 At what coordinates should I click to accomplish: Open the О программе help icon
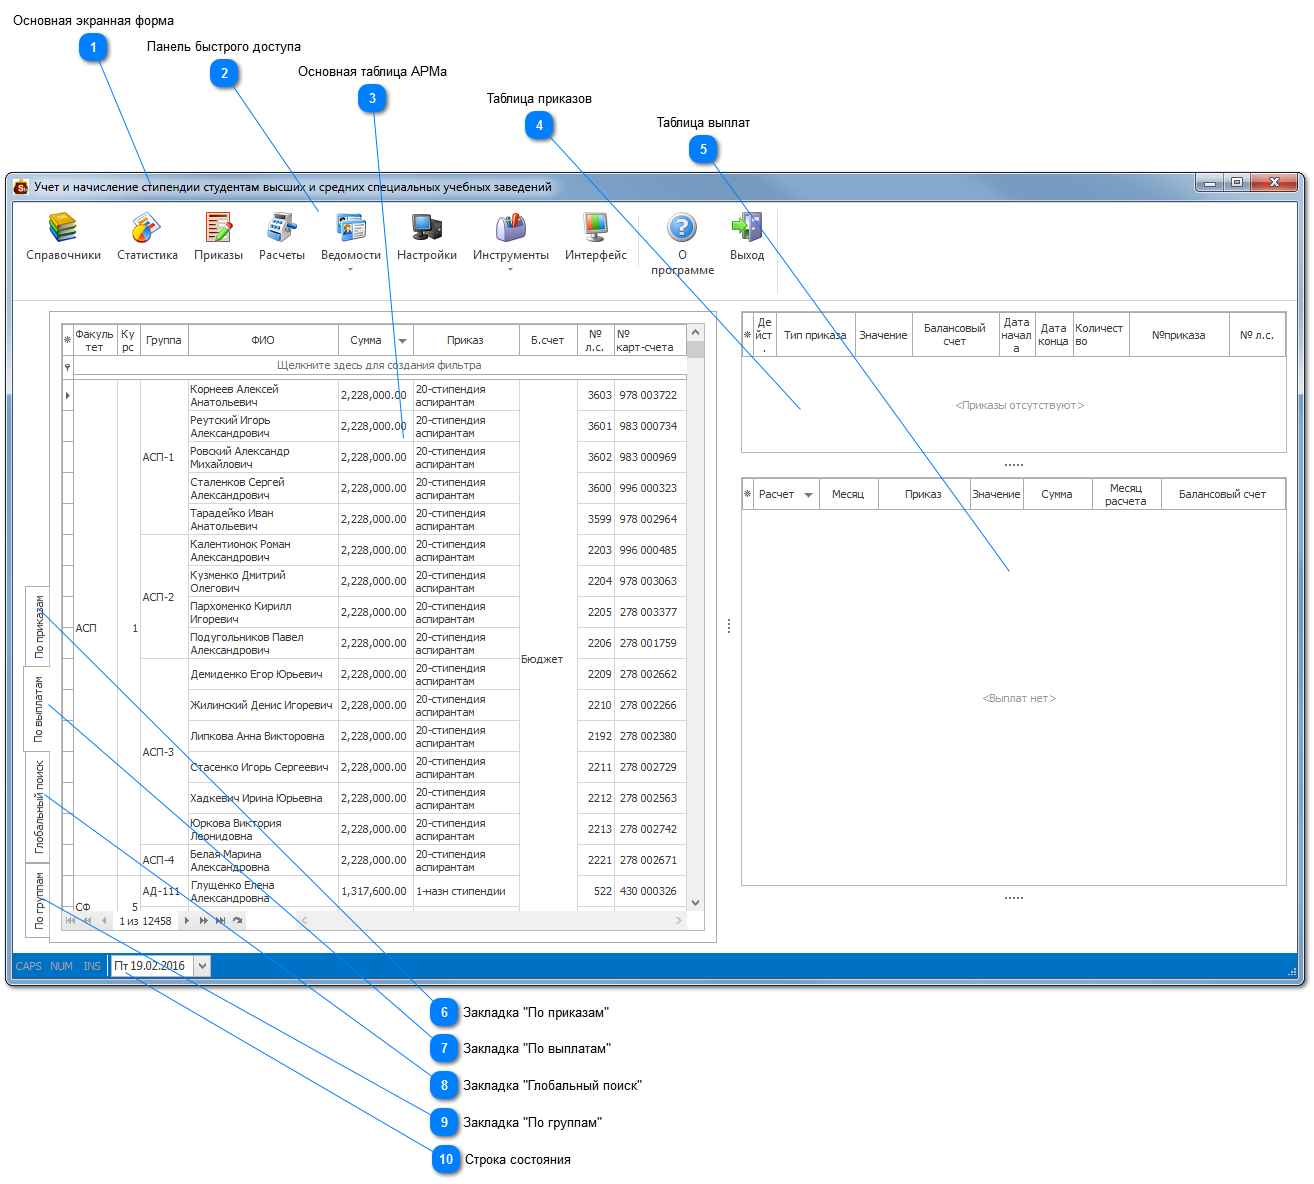(x=682, y=228)
